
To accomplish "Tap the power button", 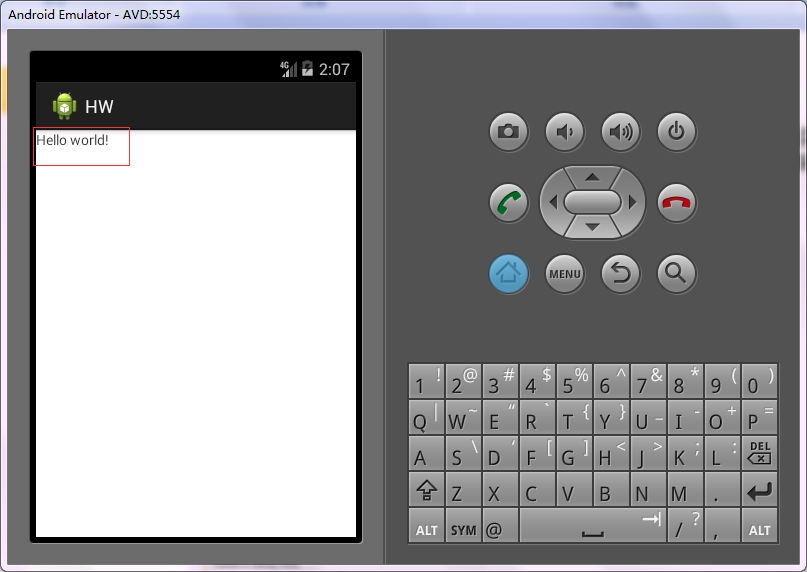I will [677, 132].
